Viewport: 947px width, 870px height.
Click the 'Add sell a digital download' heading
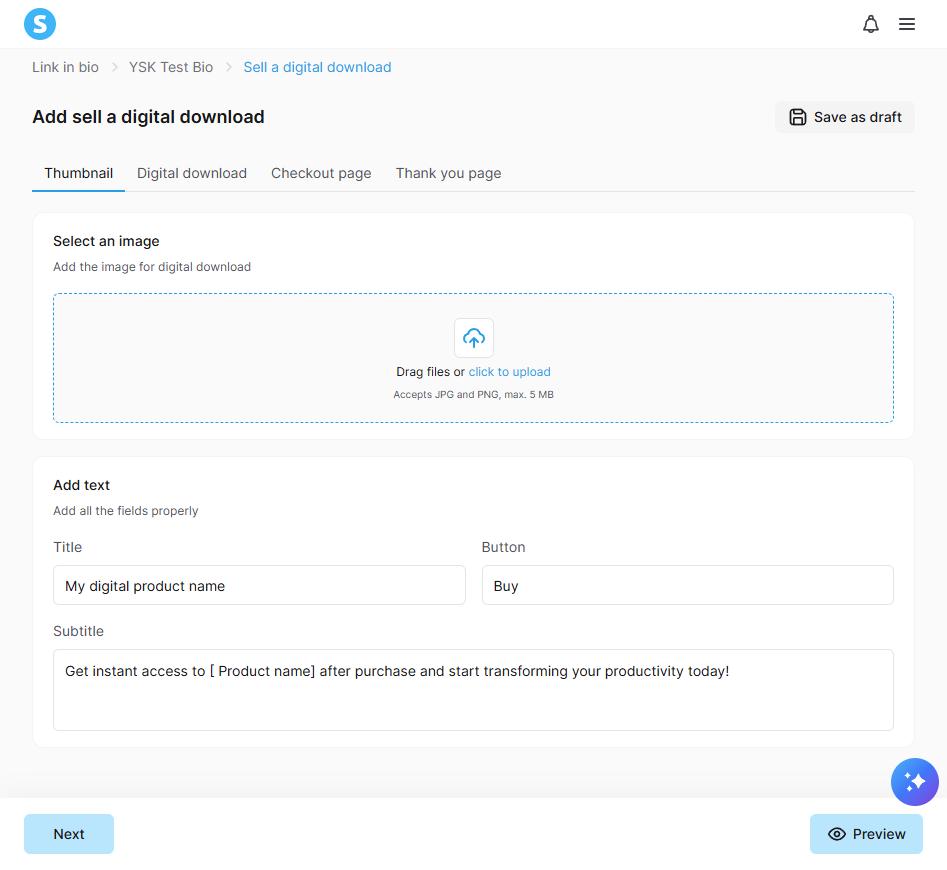tap(149, 117)
